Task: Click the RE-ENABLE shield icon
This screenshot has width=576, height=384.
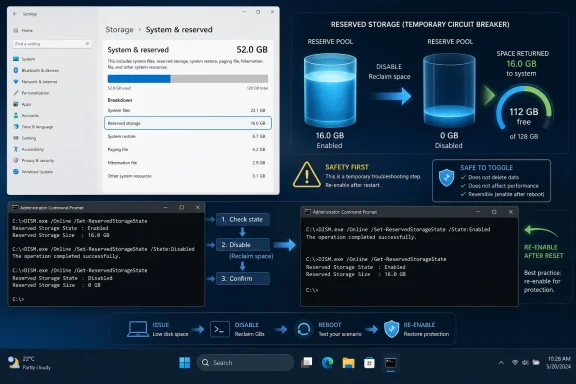Action: tap(392, 329)
